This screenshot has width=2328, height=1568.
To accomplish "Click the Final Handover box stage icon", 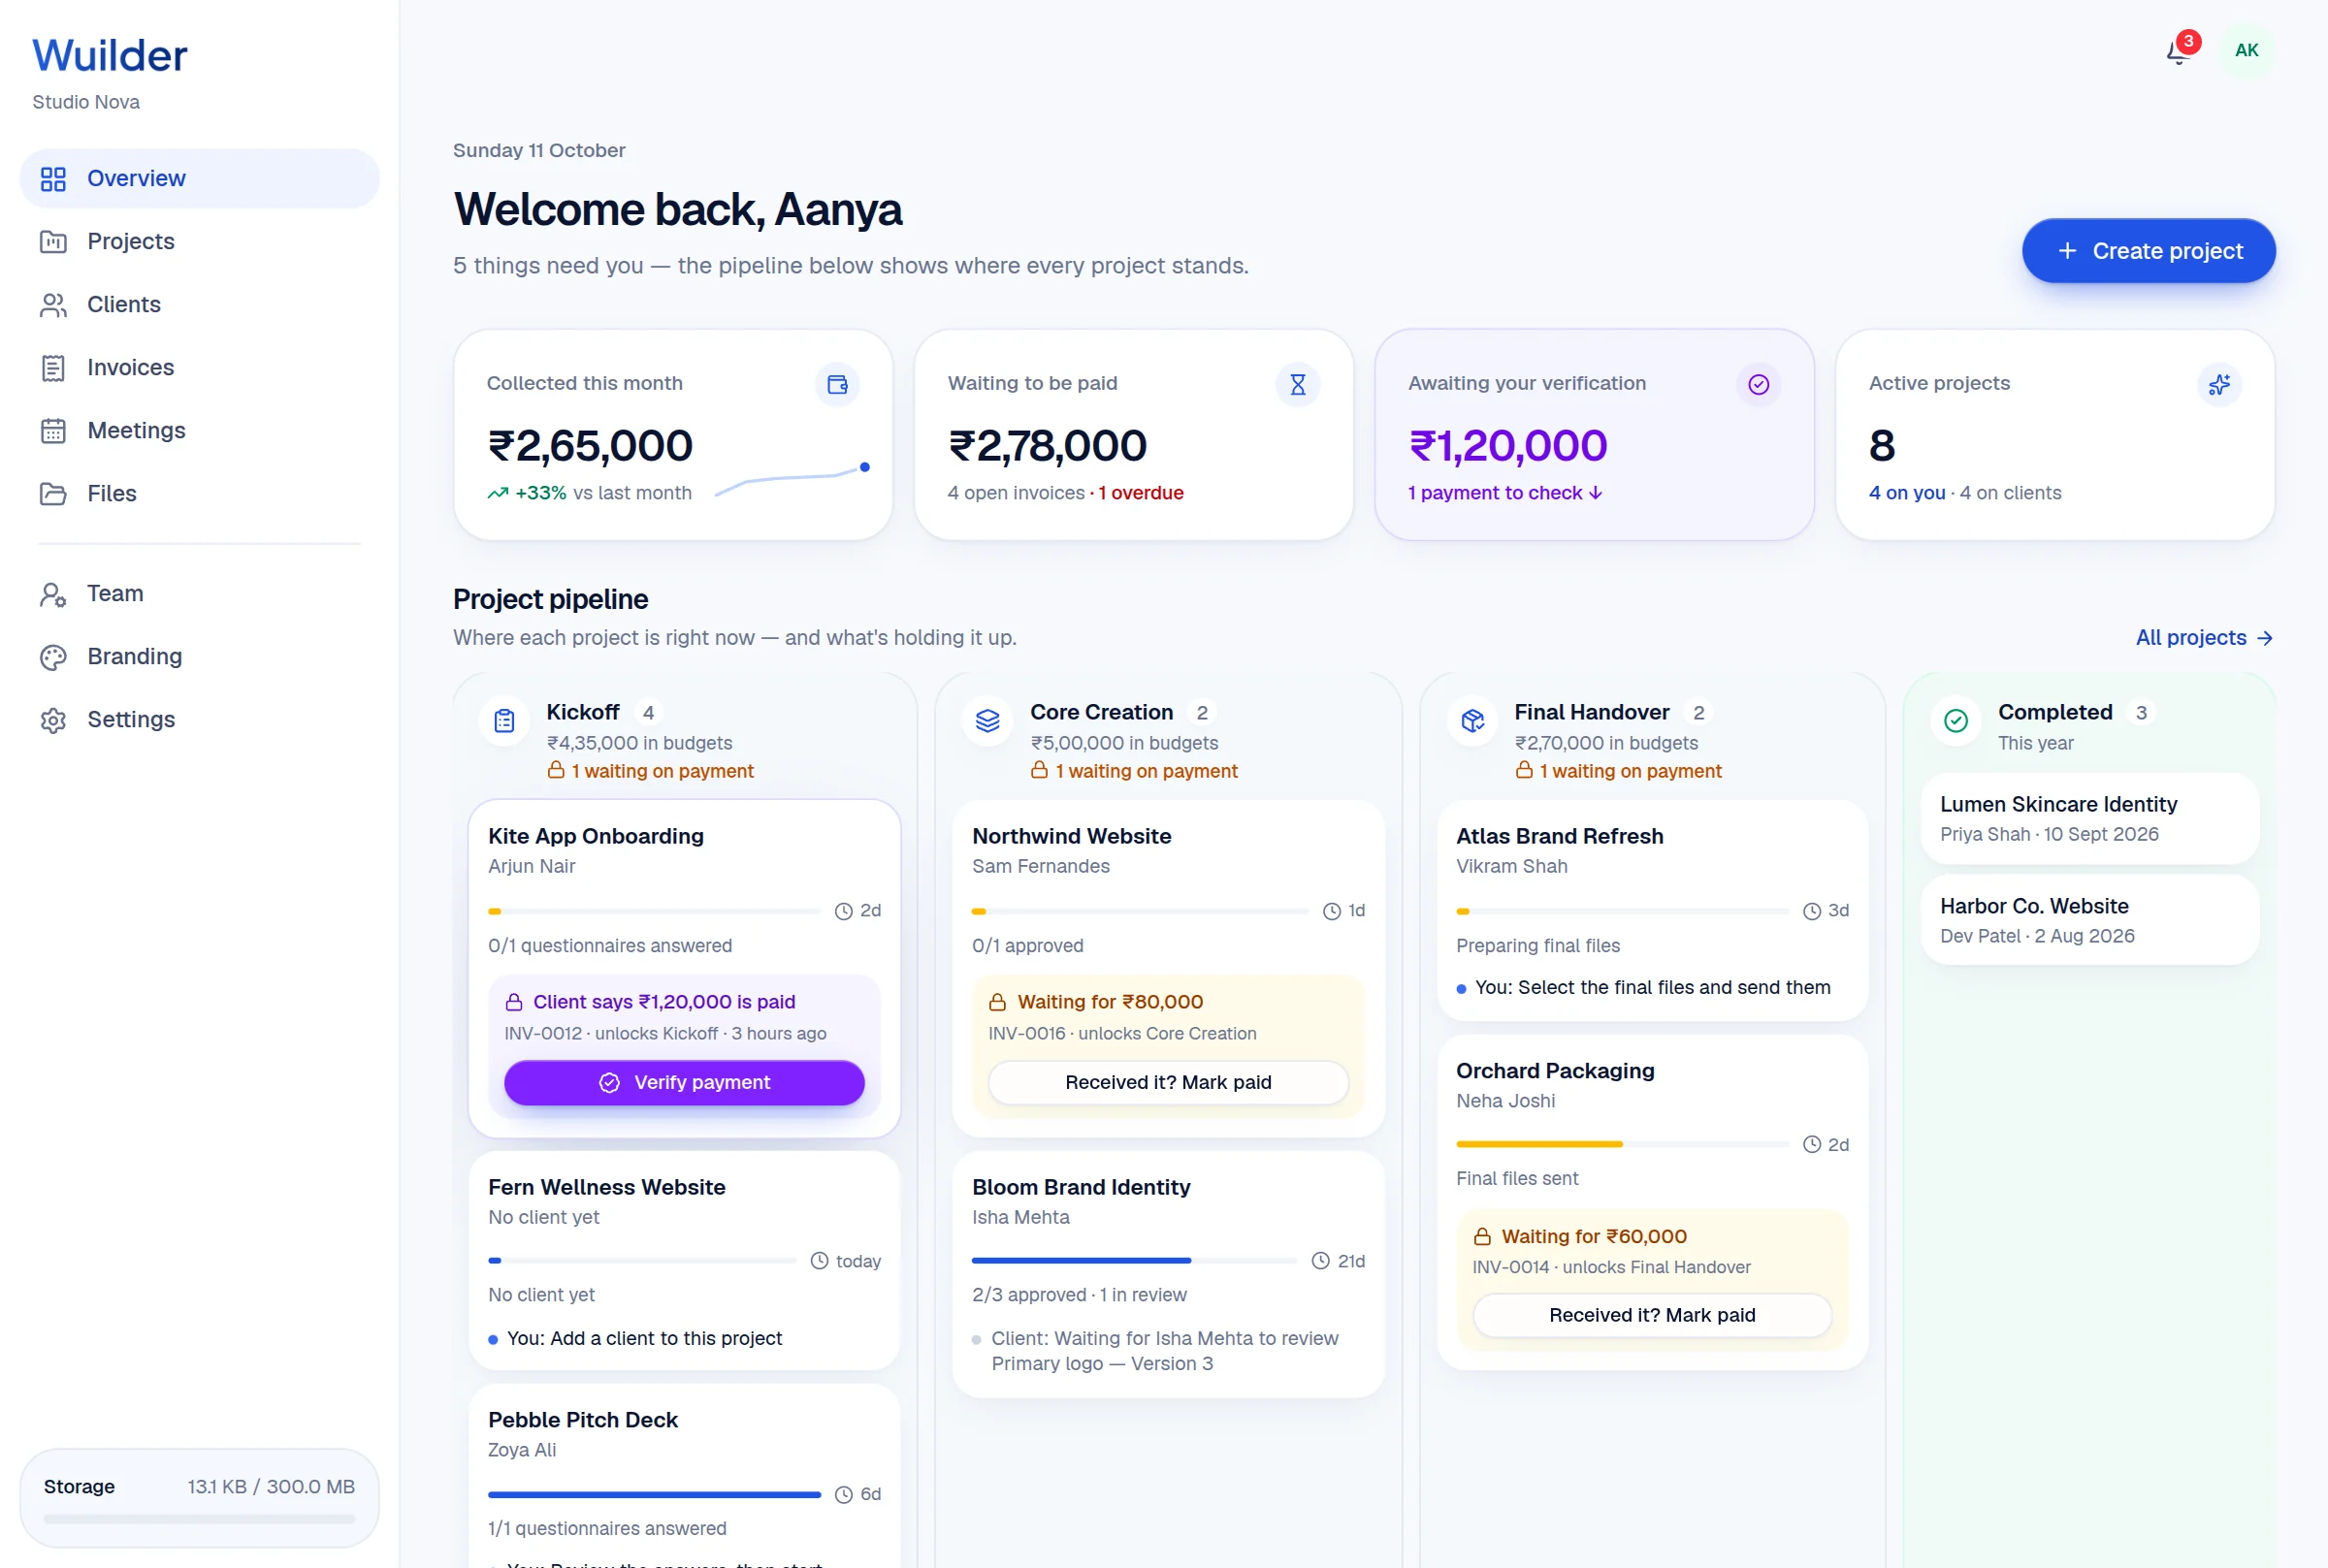I will 1472,720.
